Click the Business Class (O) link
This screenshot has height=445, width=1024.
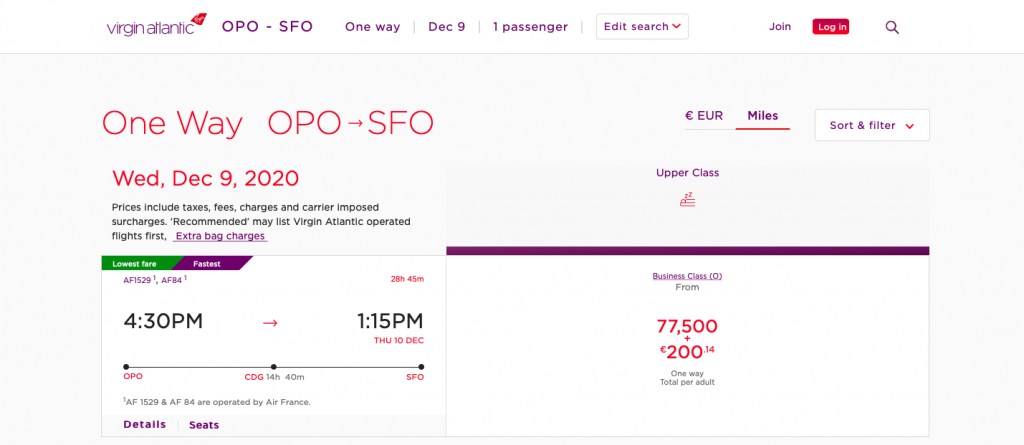(x=687, y=276)
